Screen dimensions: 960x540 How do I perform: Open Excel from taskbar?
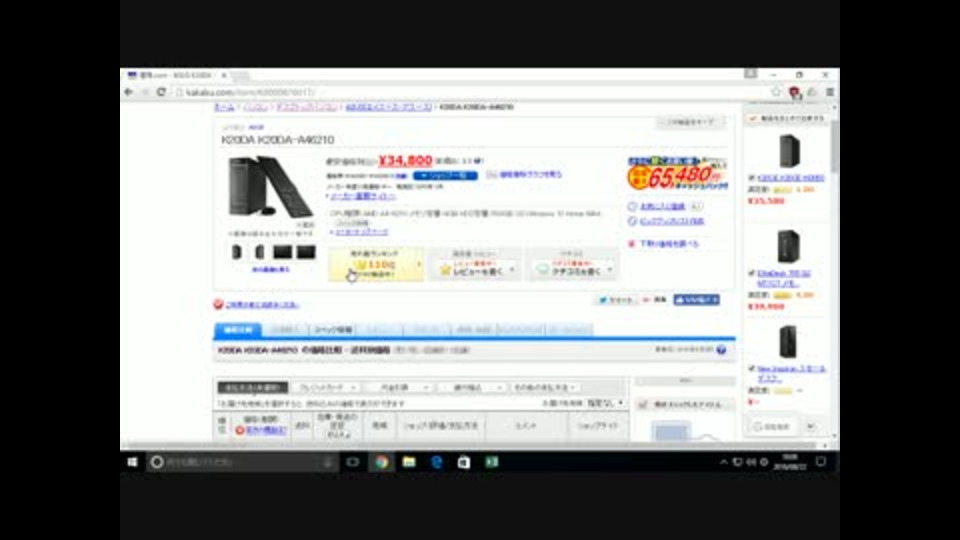[x=492, y=462]
